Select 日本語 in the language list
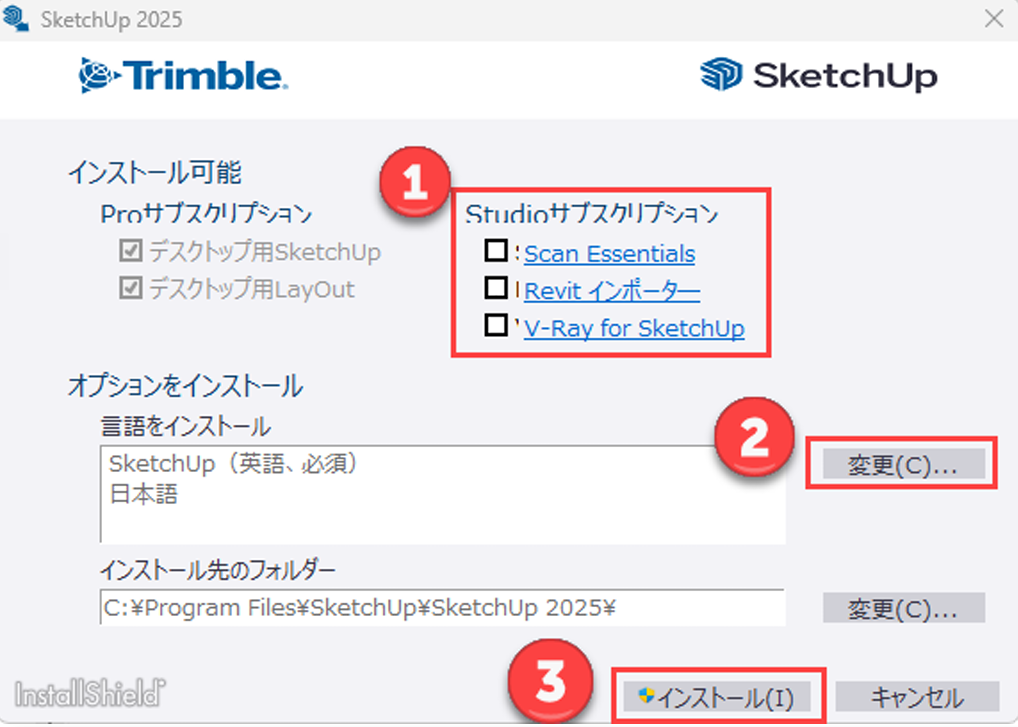The height and width of the screenshot is (727, 1018). [x=143, y=494]
